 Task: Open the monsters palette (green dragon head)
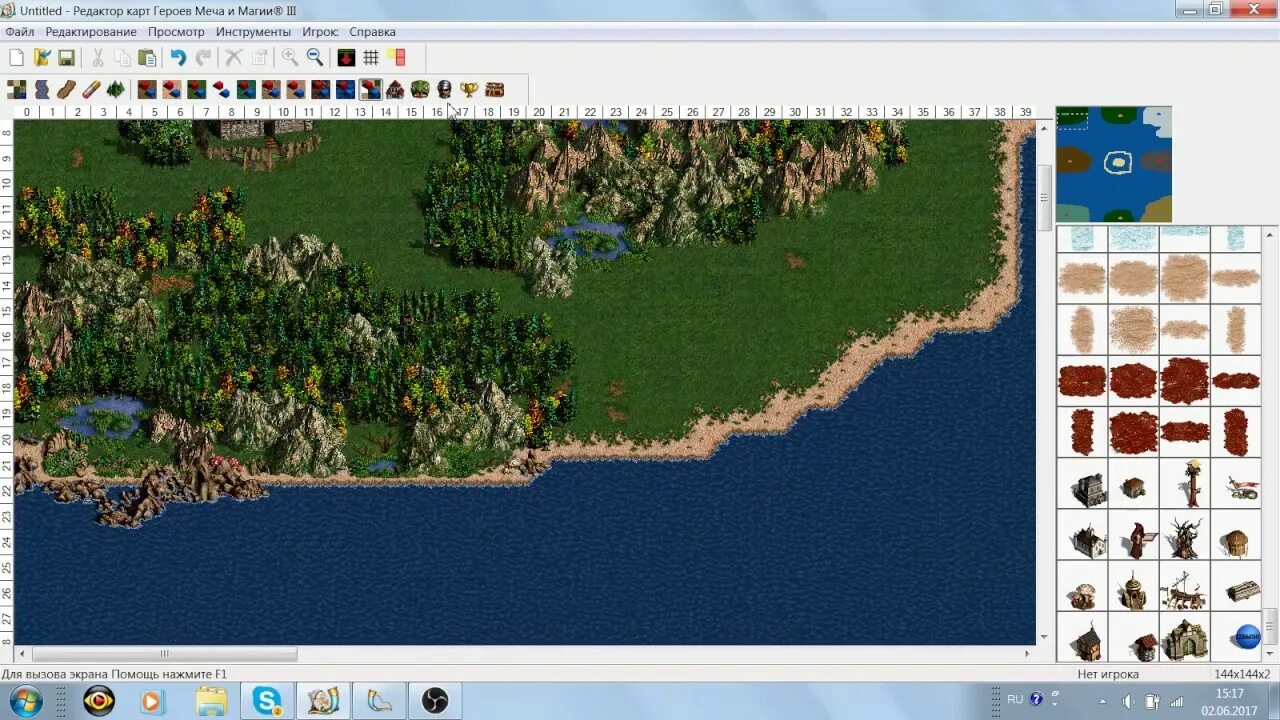[x=420, y=89]
